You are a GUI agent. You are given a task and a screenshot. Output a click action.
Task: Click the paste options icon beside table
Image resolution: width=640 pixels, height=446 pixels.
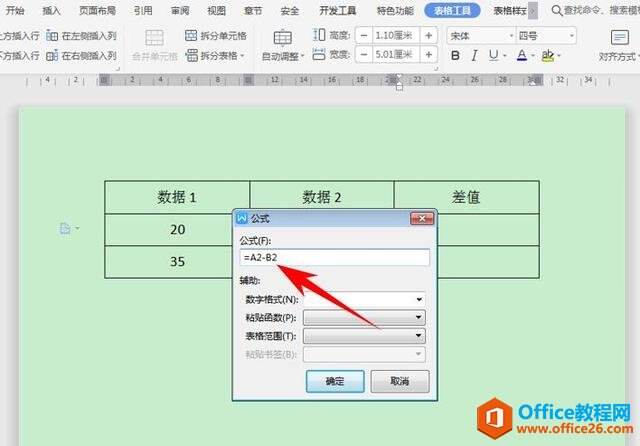click(x=65, y=229)
